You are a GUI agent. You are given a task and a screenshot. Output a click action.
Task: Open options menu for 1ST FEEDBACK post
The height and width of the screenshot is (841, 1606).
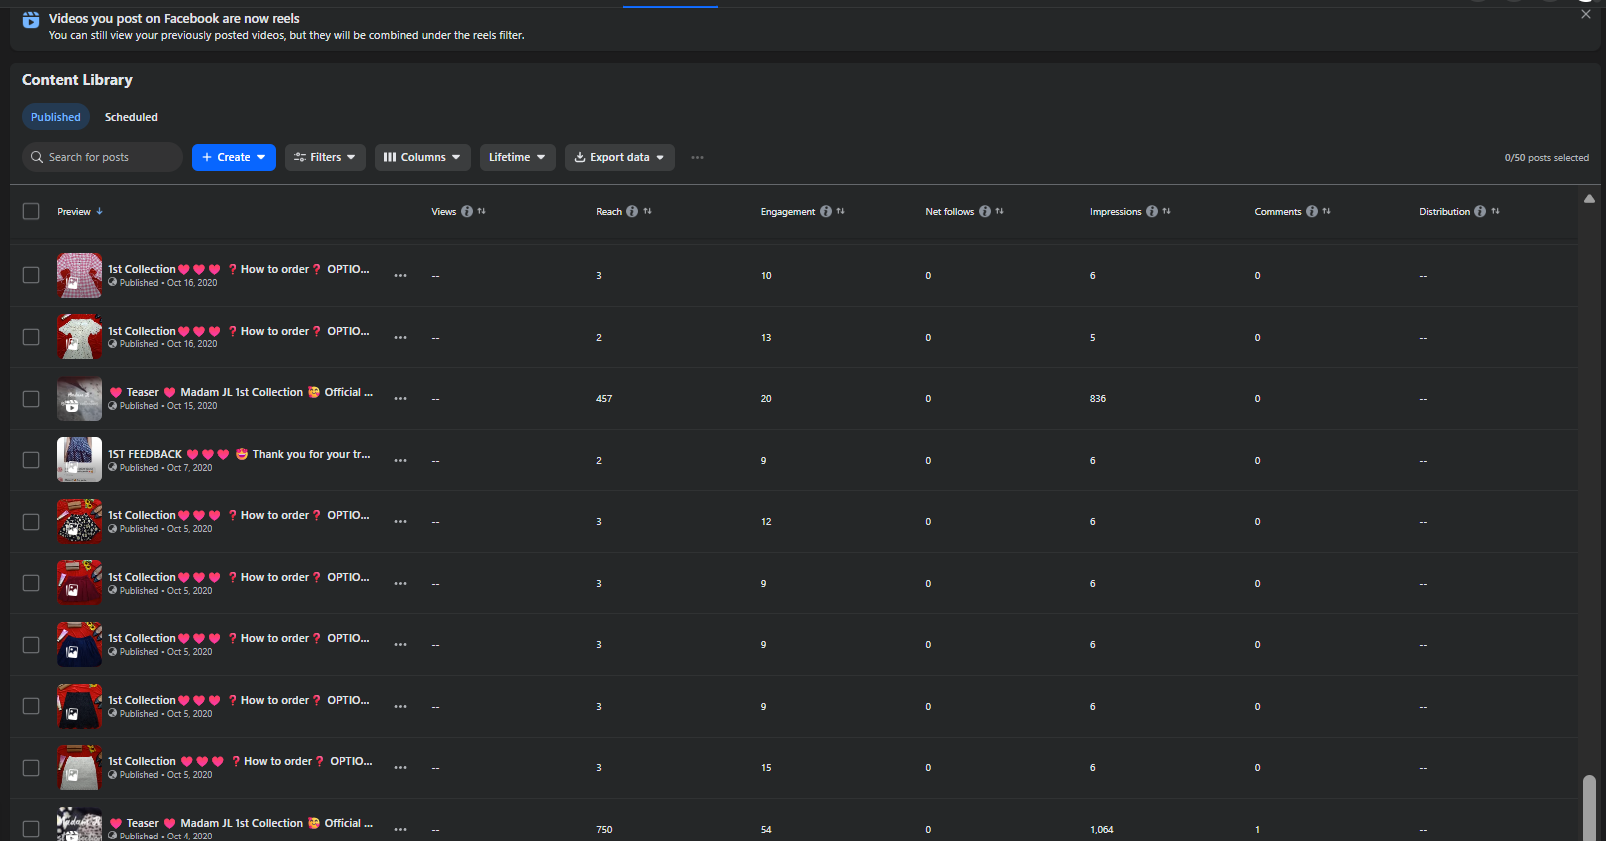pos(401,461)
